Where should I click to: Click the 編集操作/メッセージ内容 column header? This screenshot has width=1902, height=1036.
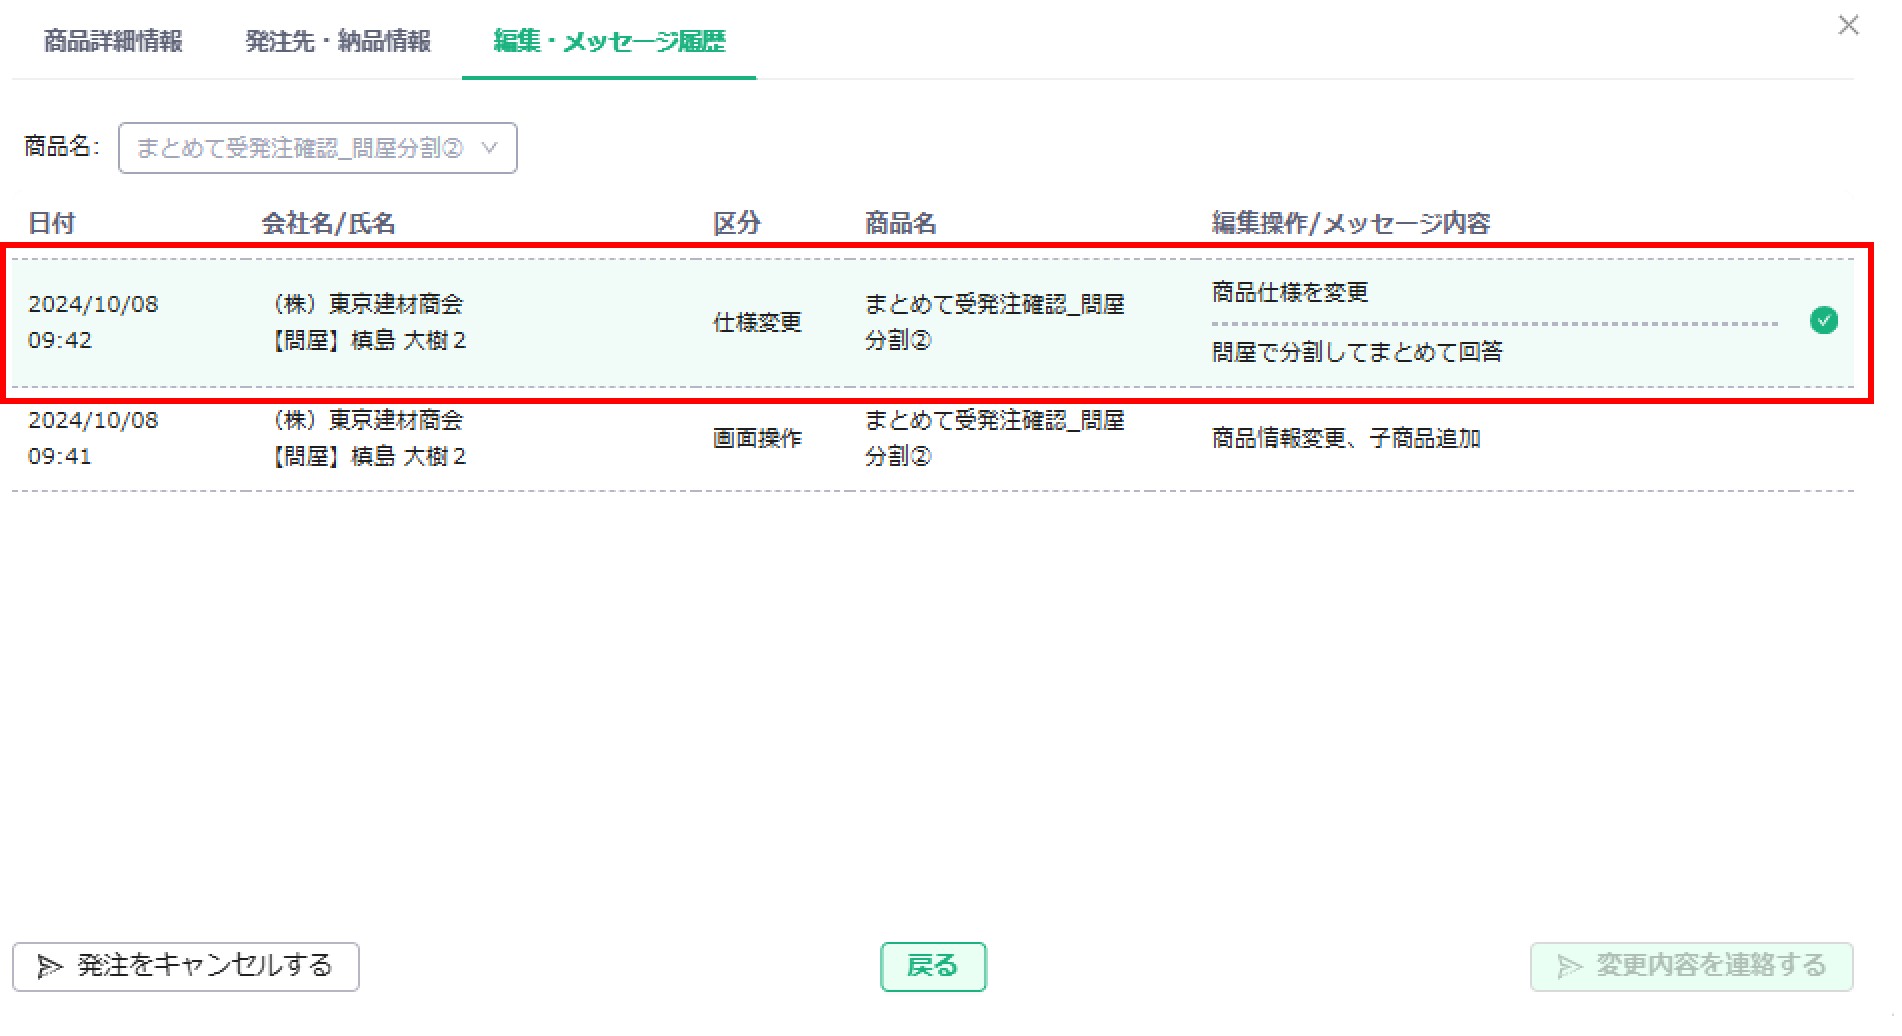(x=1351, y=223)
